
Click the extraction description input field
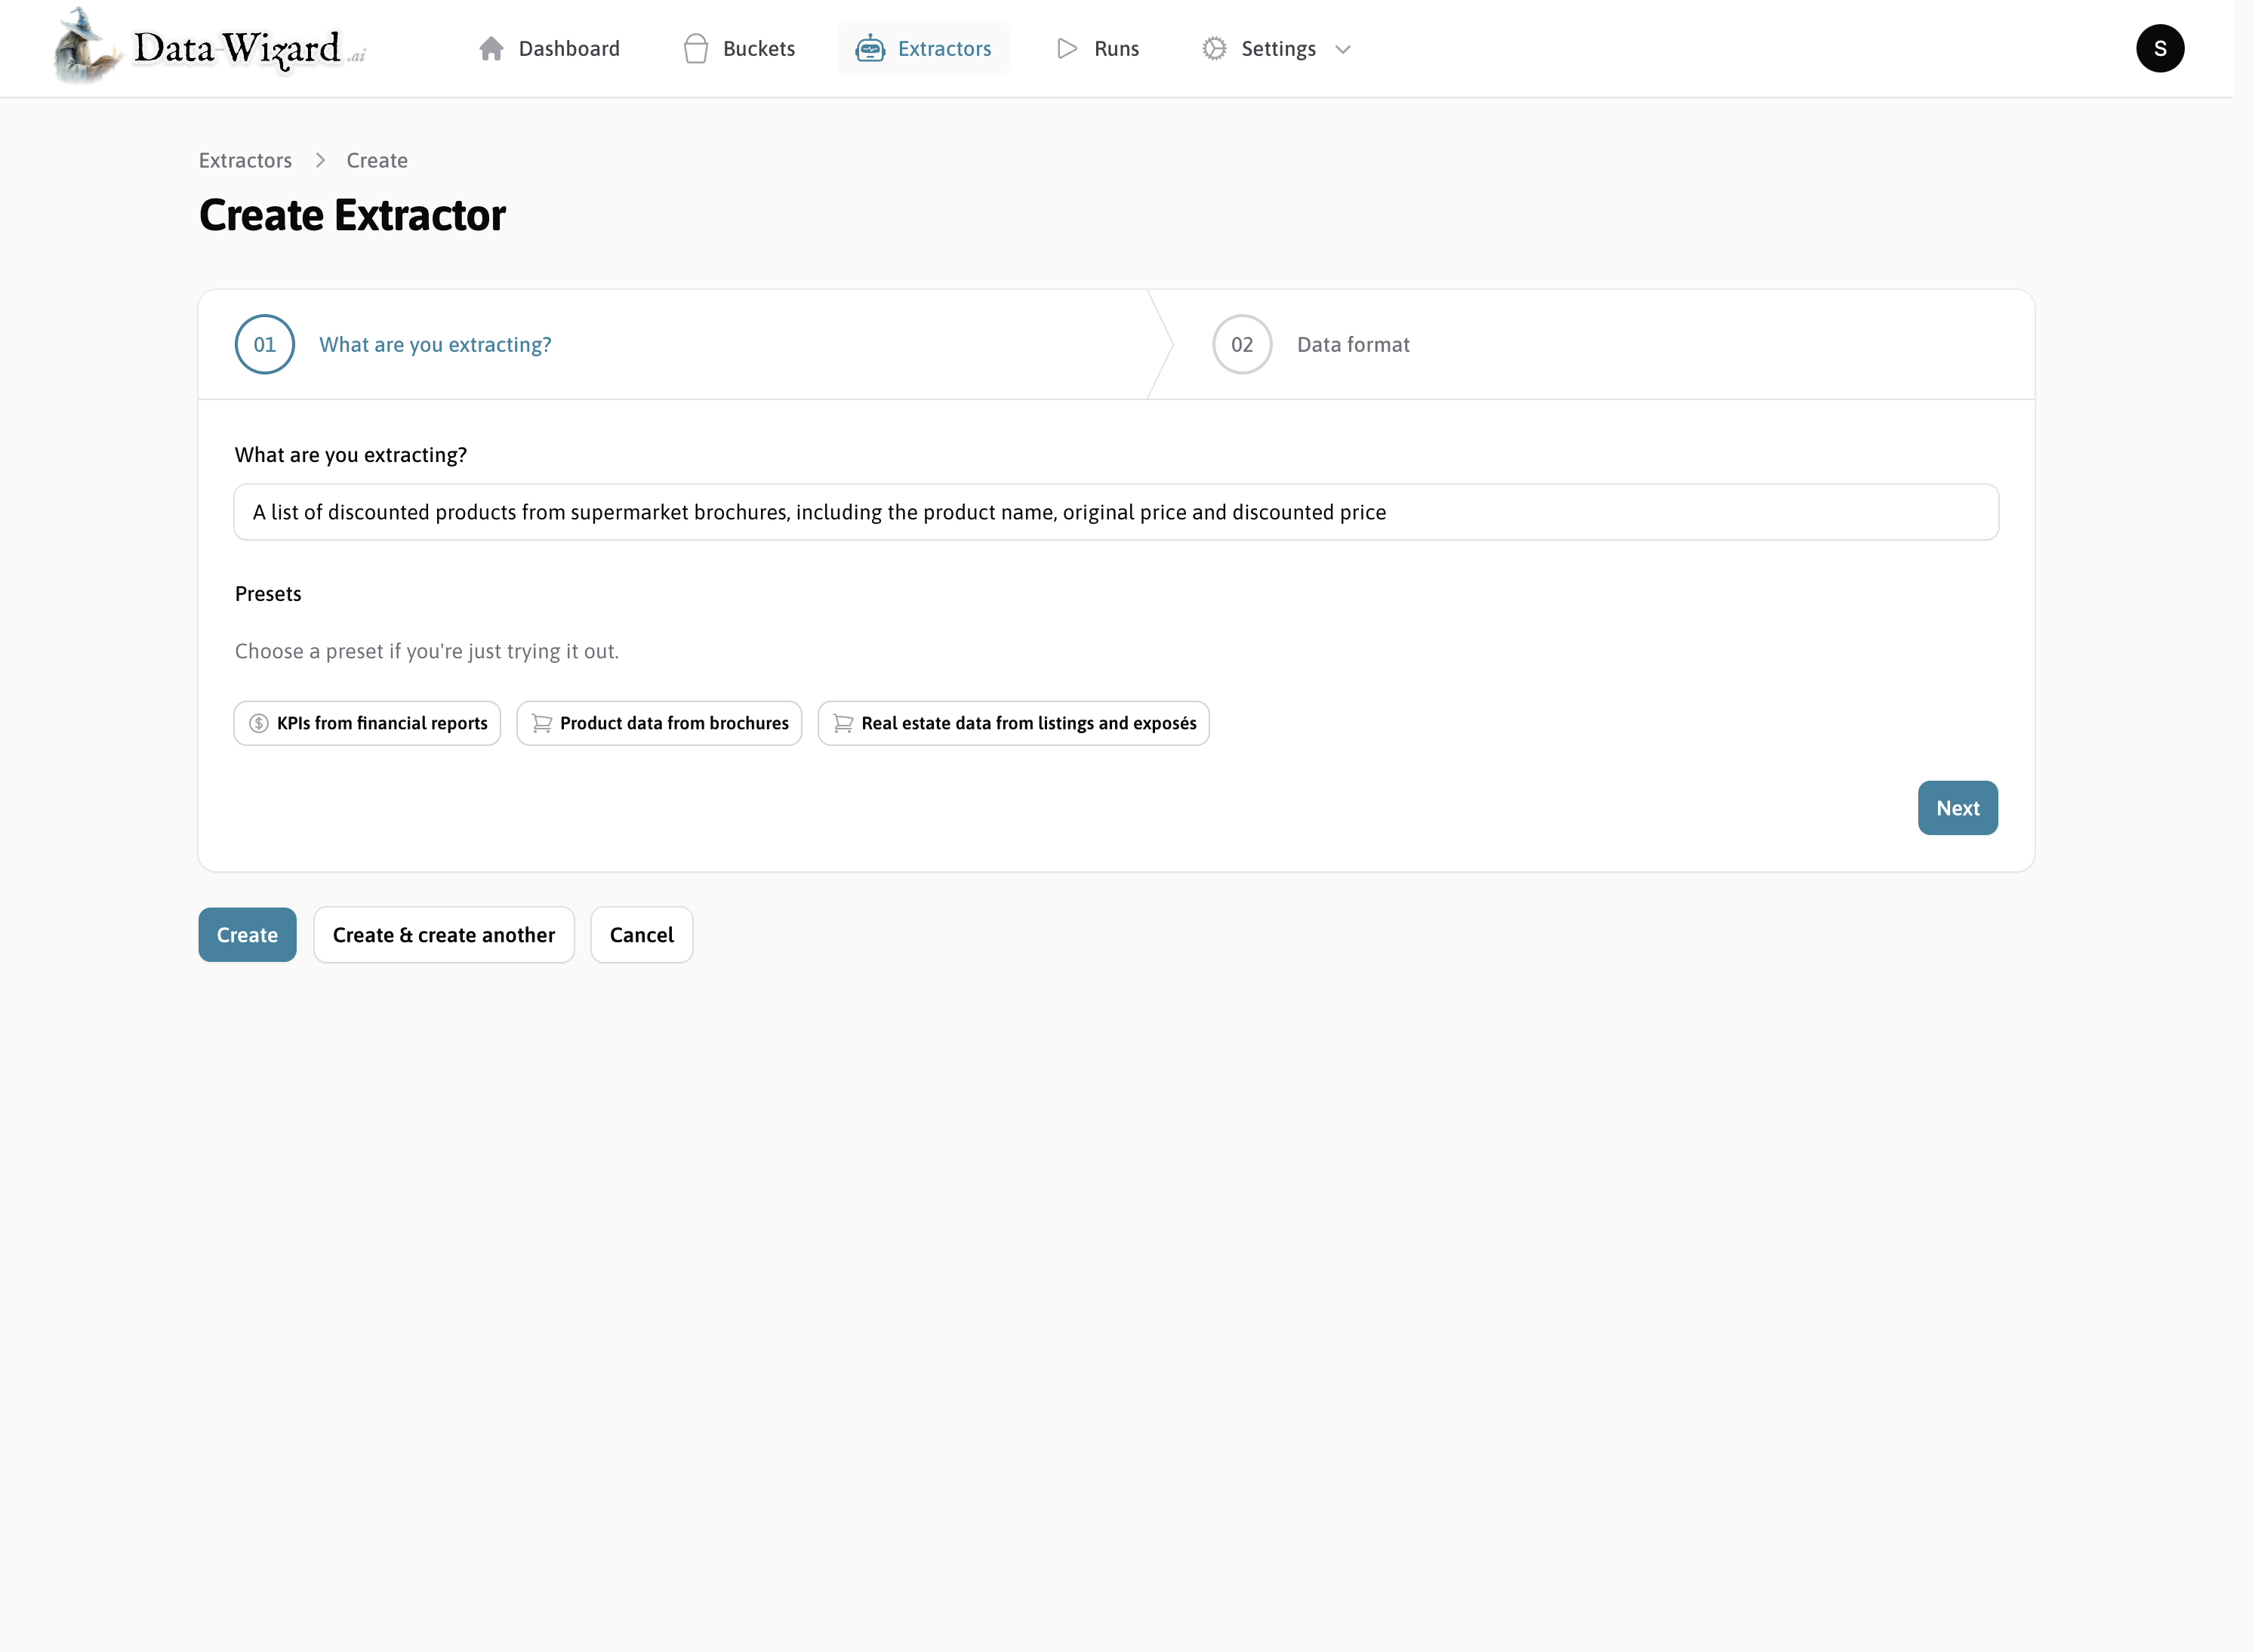(x=1114, y=512)
